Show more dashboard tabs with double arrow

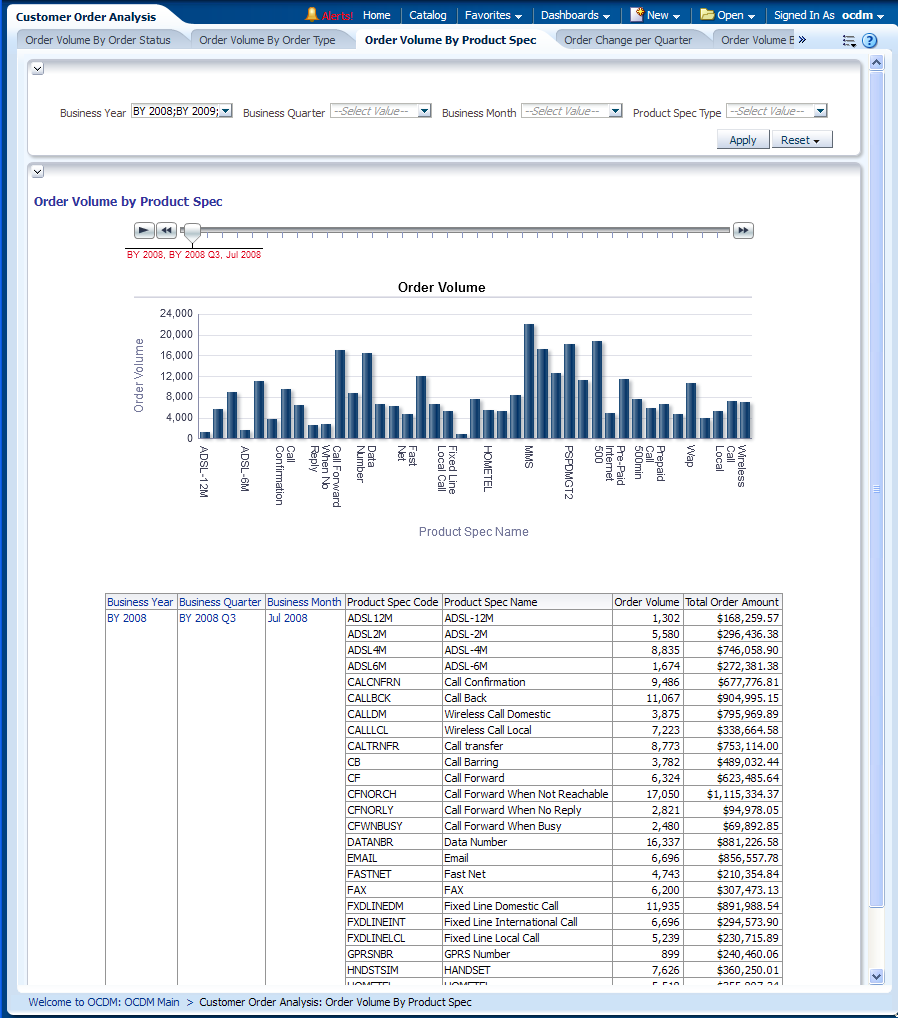tap(802, 40)
